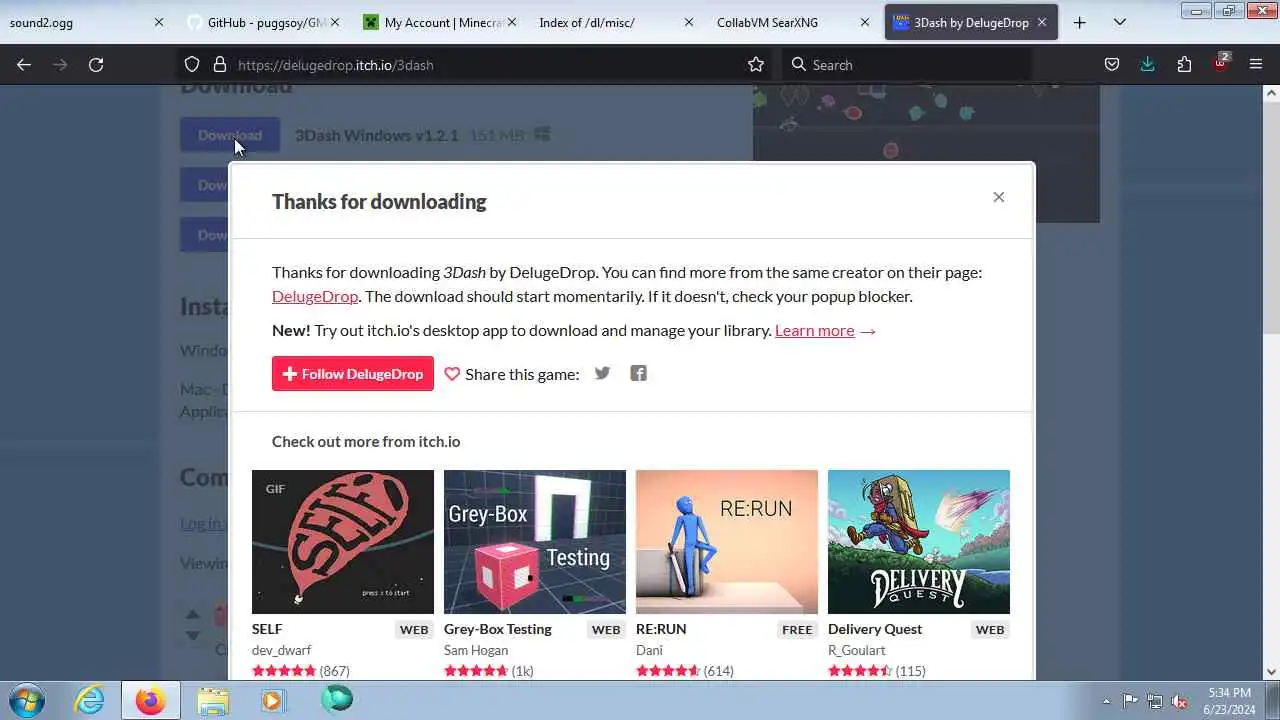Reload the page with refresh icon
The image size is (1280, 720).
click(x=96, y=64)
